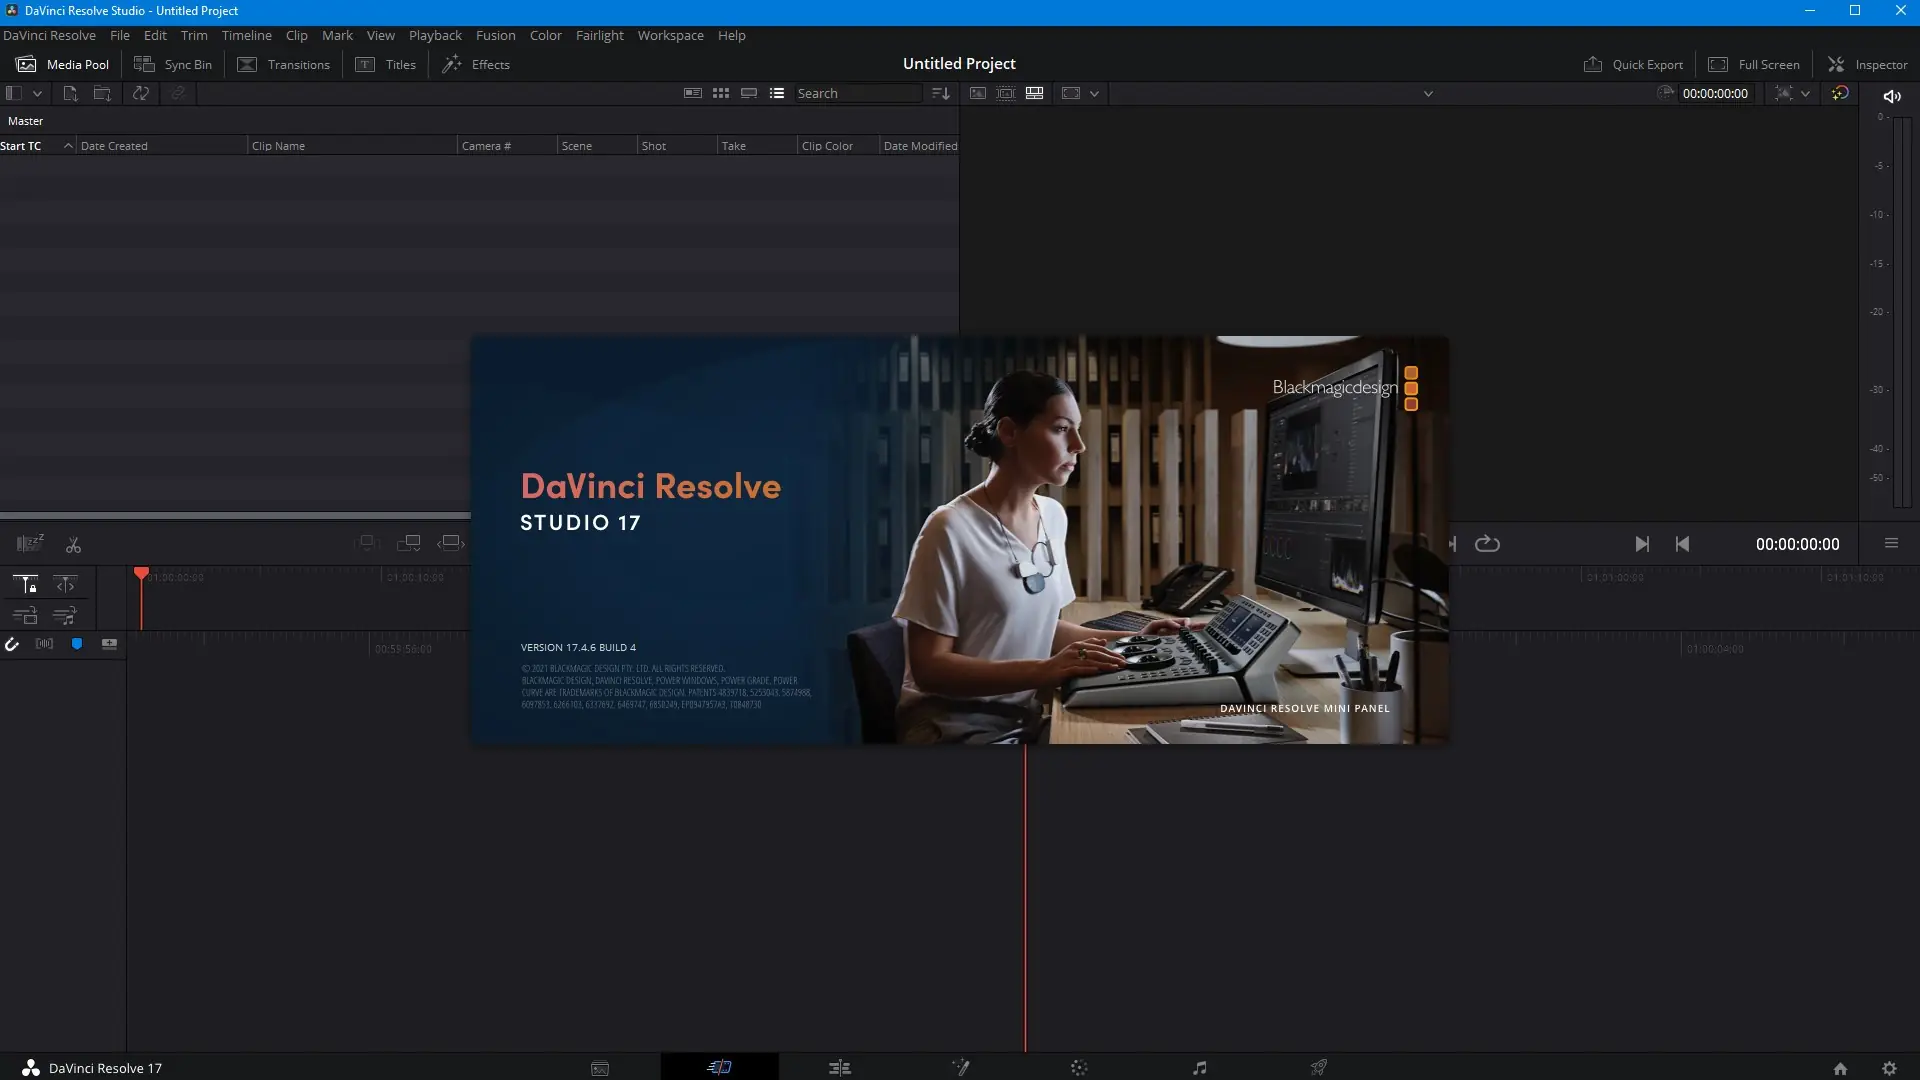Open the Fairlight page music note icon
1920x1080 pixels.
tap(1199, 1068)
